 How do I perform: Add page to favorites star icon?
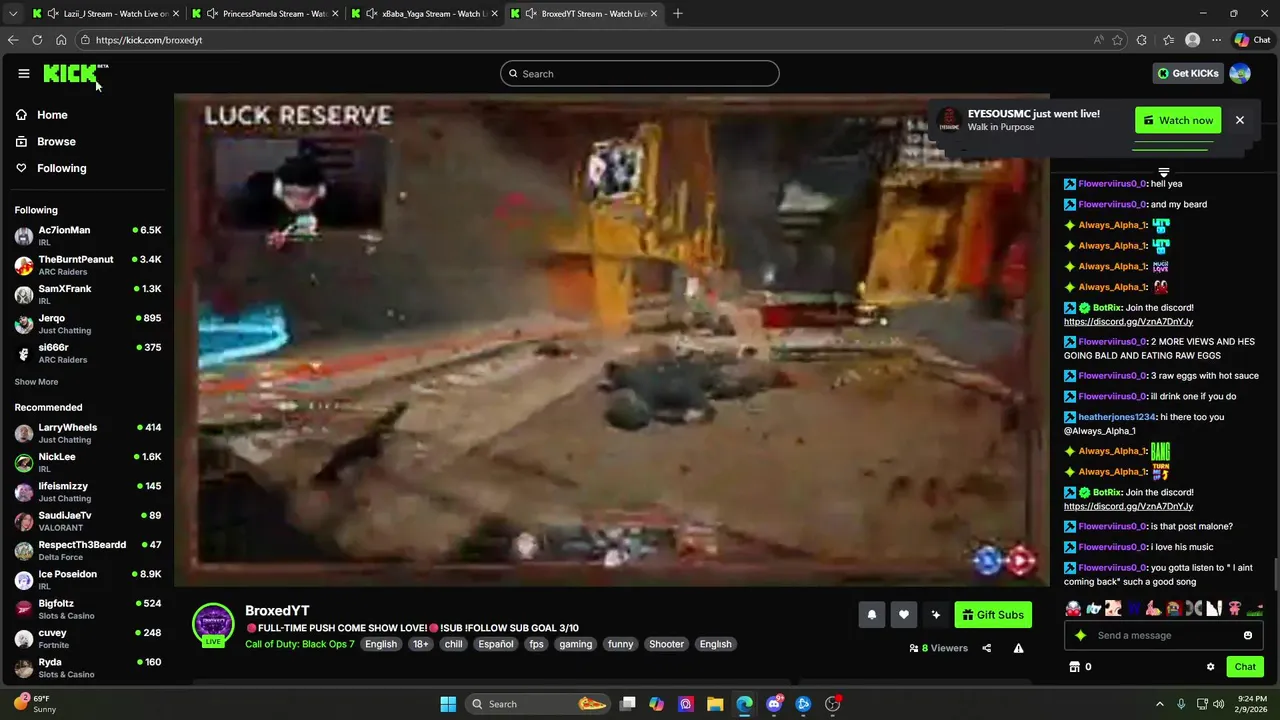(x=1117, y=40)
